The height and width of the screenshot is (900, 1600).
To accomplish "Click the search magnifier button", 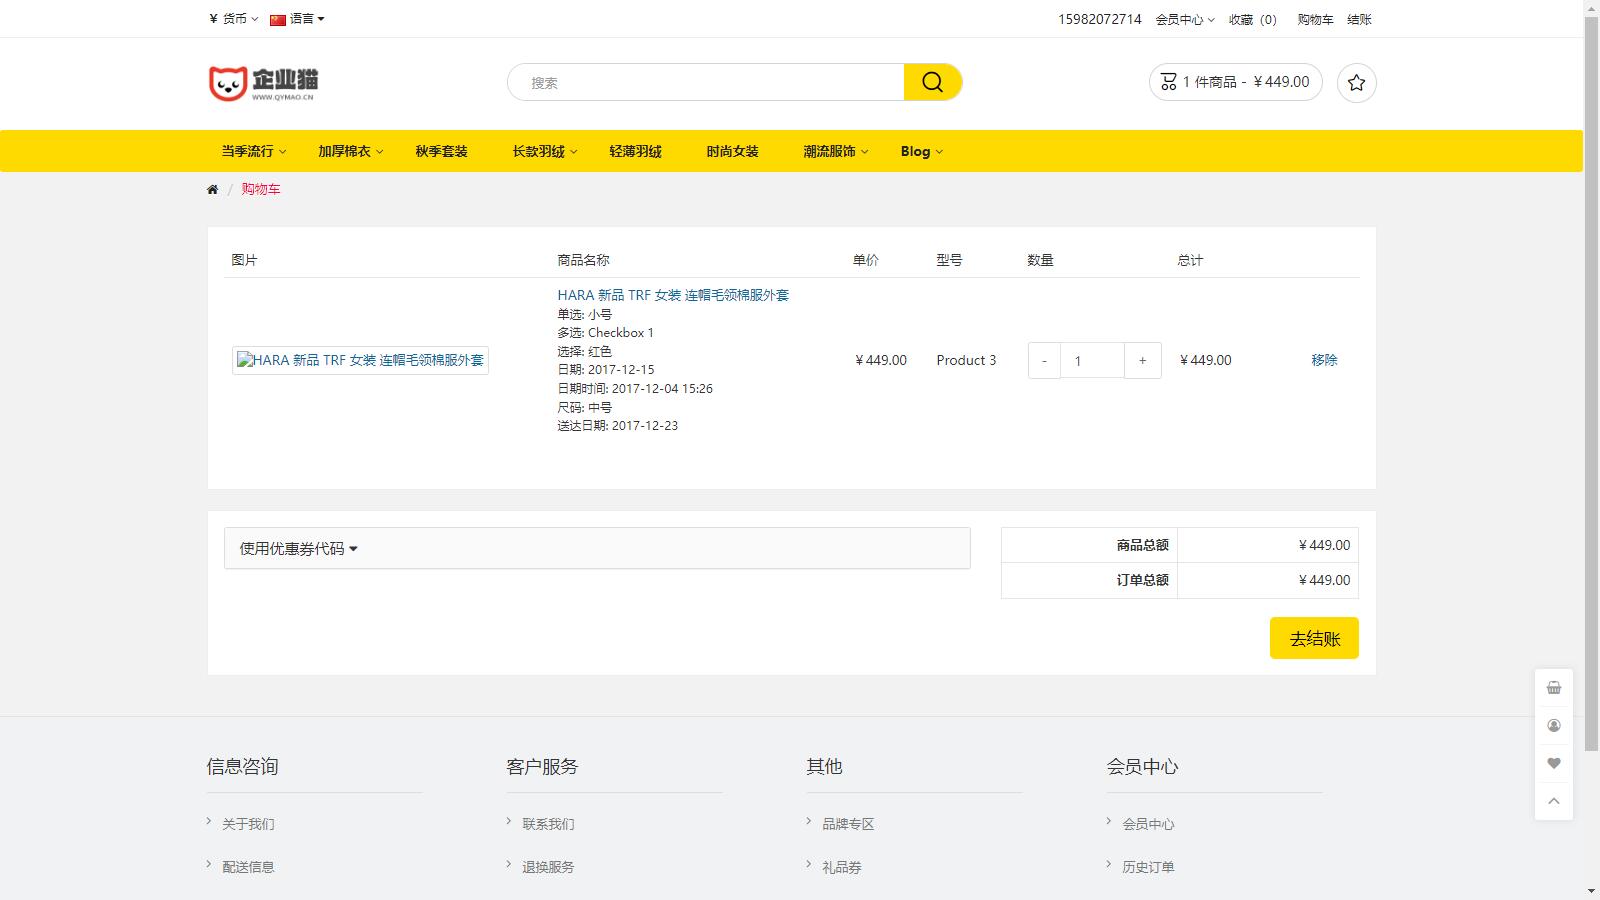I will 932,81.
